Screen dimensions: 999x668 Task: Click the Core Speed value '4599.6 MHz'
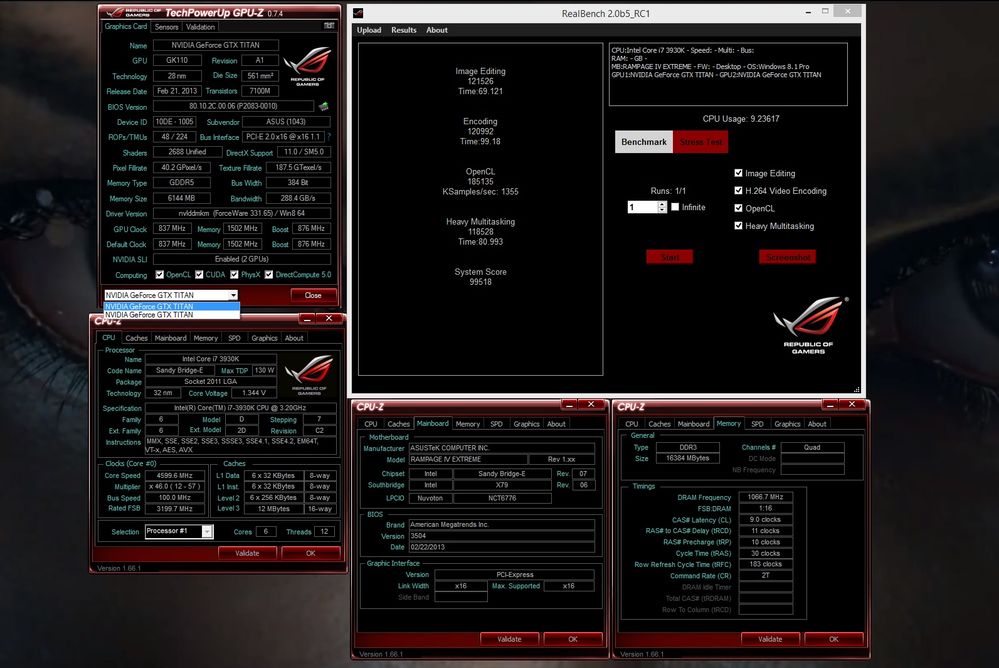175,476
